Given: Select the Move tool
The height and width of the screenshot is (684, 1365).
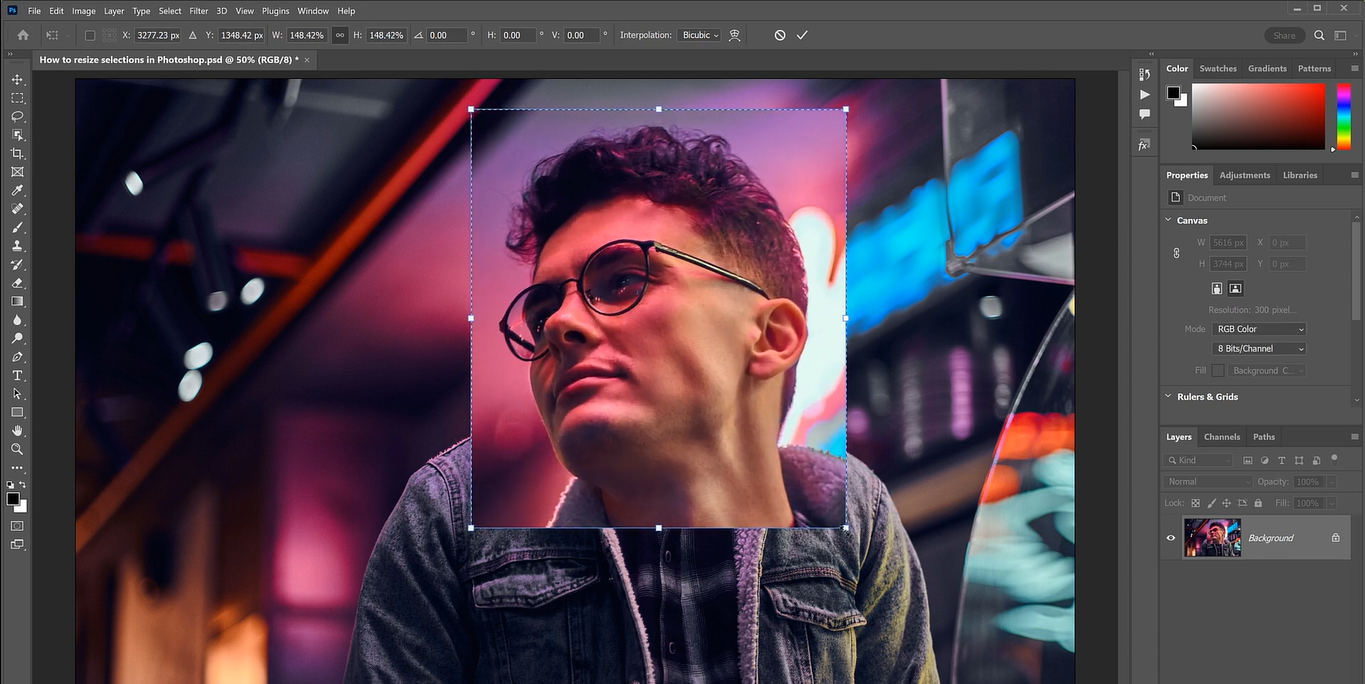Looking at the screenshot, I should [17, 79].
